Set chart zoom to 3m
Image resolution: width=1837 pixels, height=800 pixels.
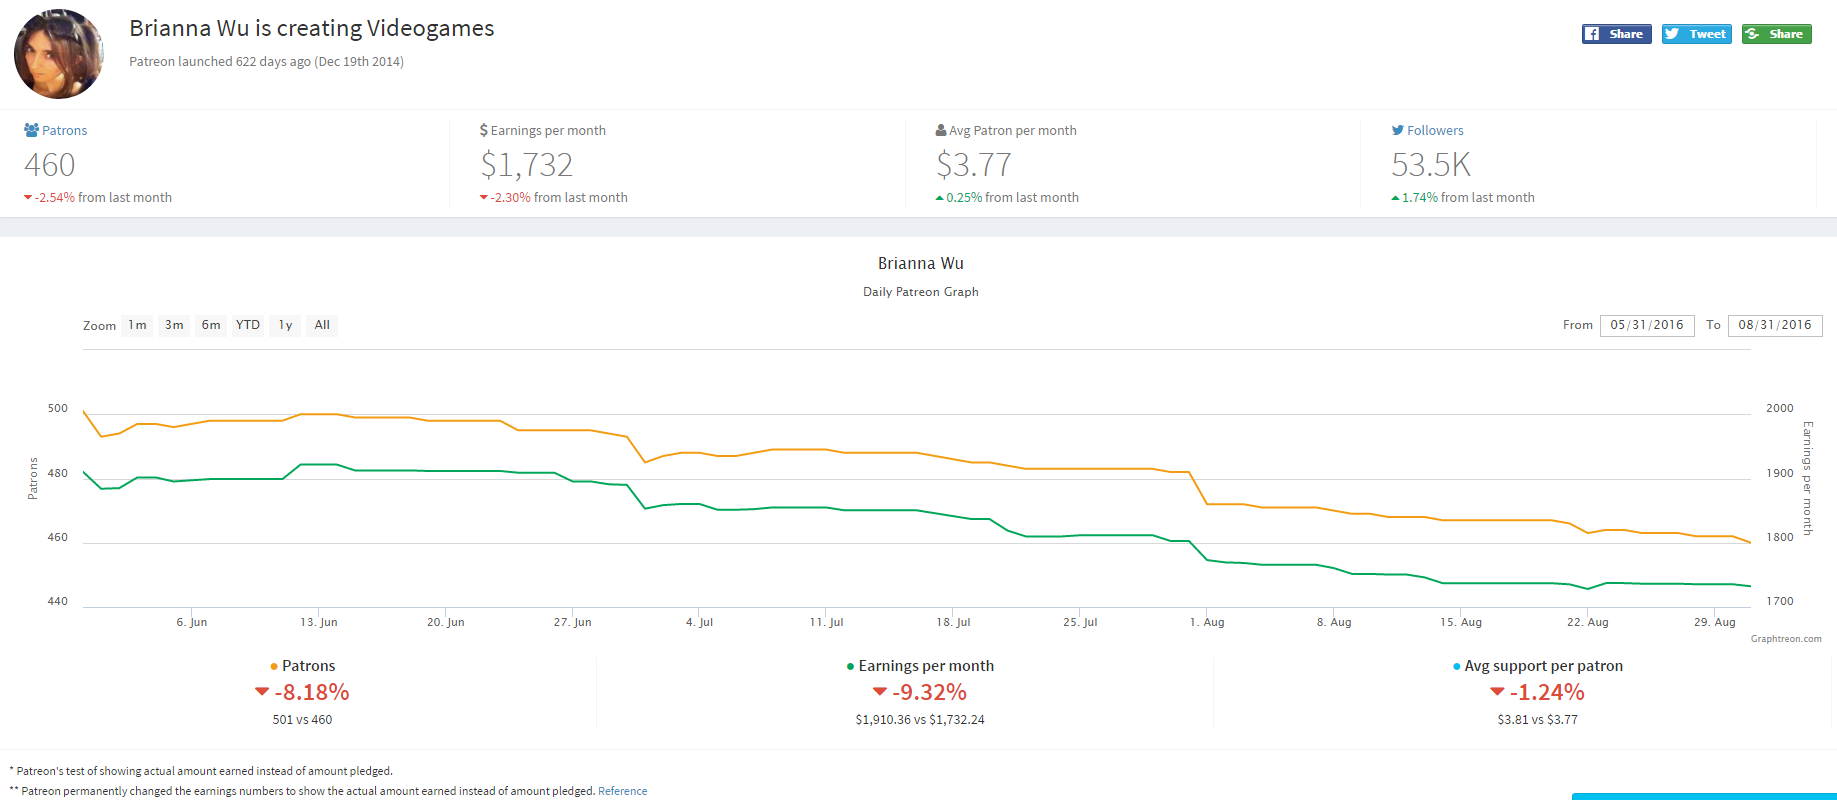coord(174,325)
